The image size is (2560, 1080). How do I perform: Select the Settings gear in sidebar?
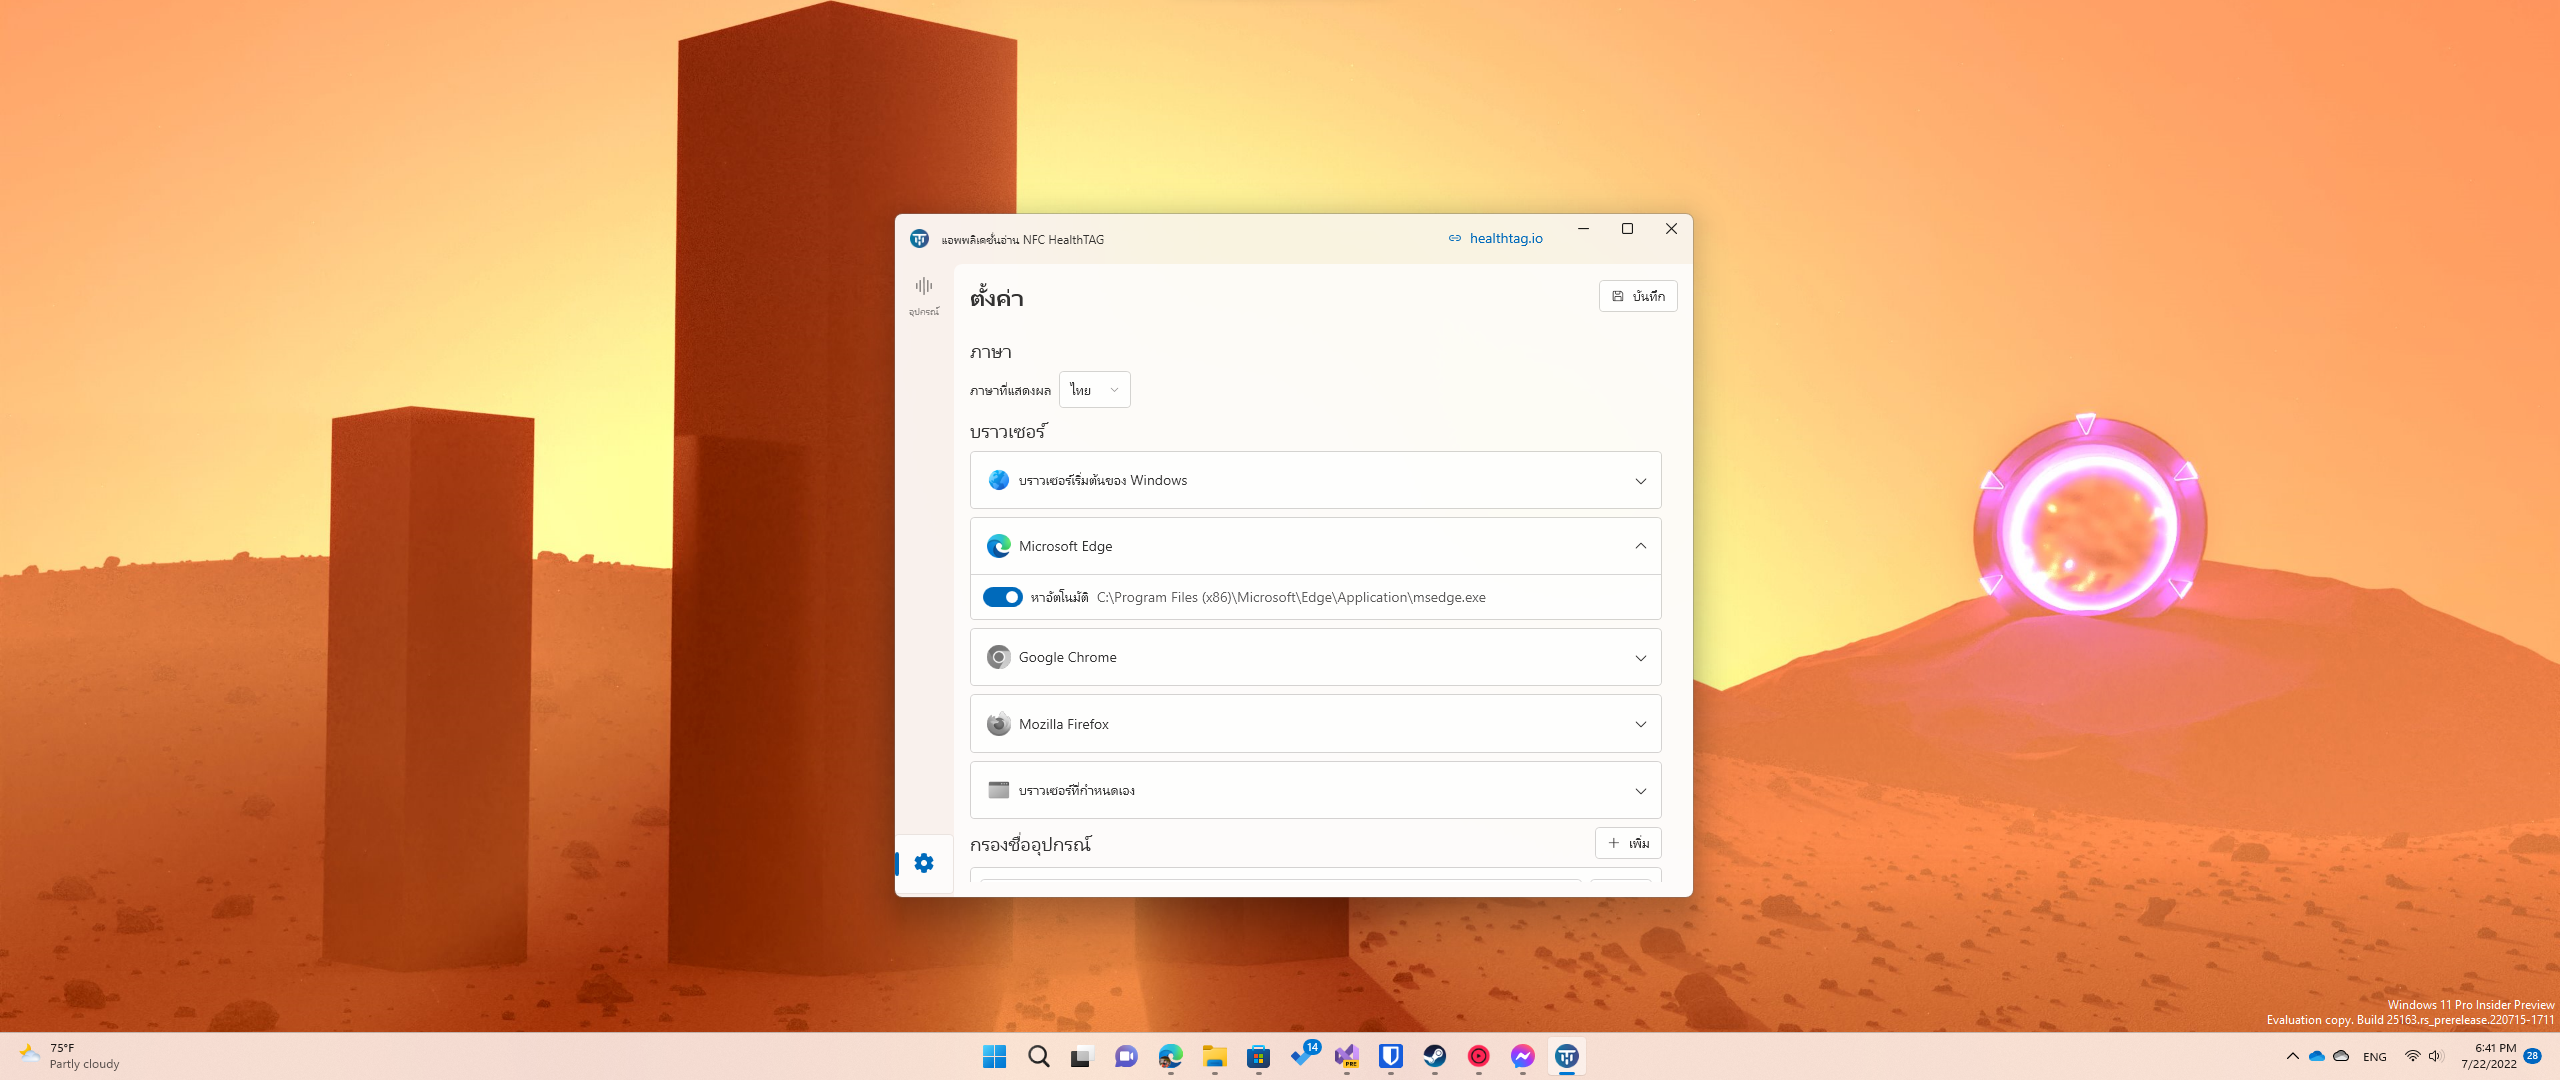pyautogui.click(x=924, y=863)
